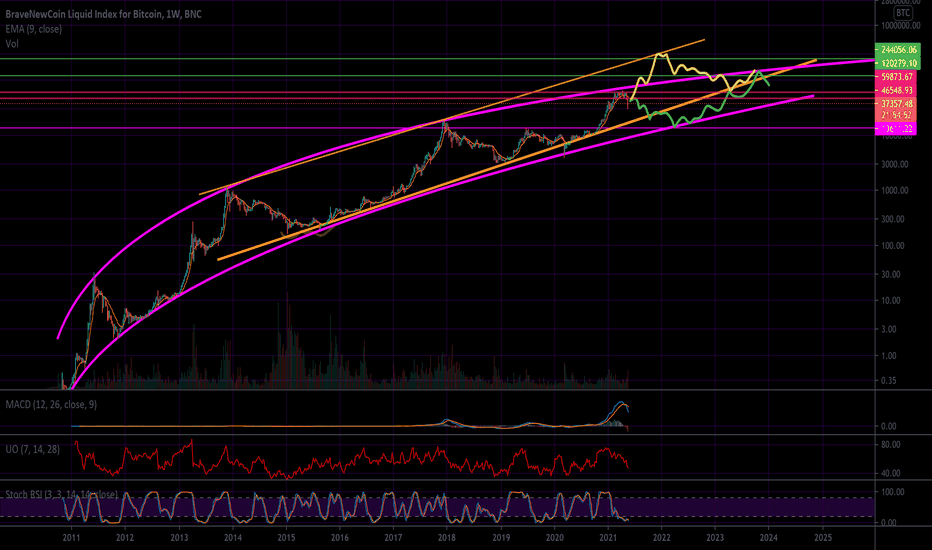Image resolution: width=932 pixels, height=550 pixels.
Task: Select the EMA (9, close) indicator legend
Action: pyautogui.click(x=33, y=29)
